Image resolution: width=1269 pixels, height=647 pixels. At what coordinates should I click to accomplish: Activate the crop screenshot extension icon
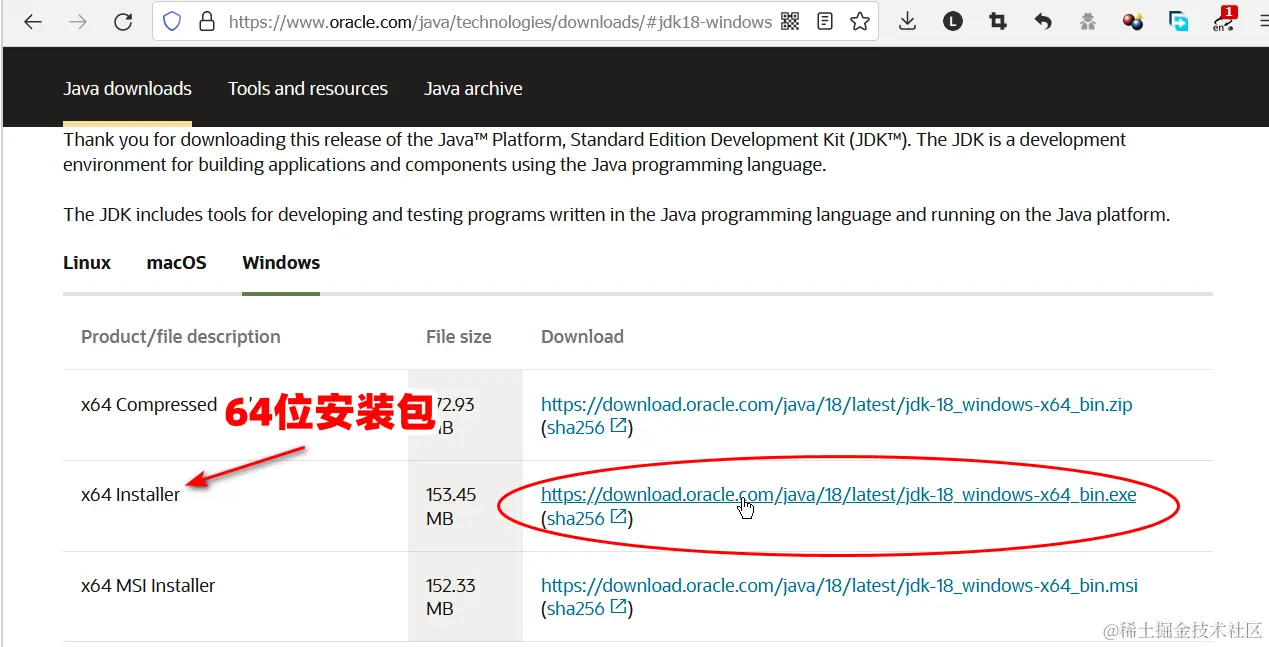tap(997, 21)
